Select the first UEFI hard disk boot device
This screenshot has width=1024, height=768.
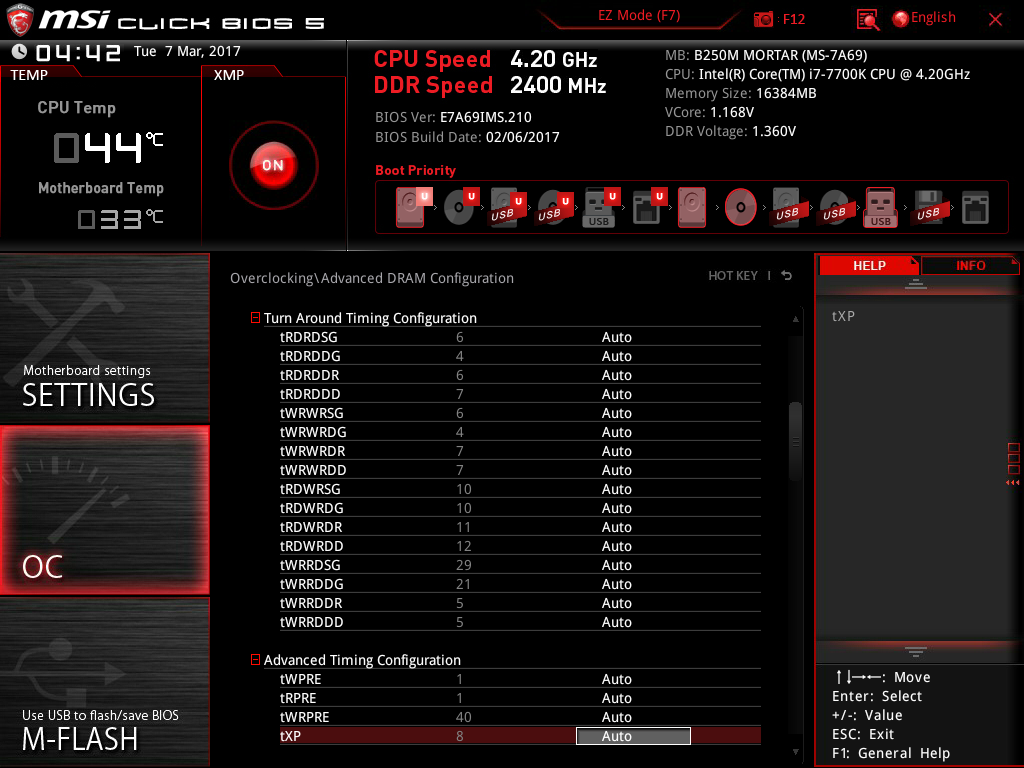[411, 207]
